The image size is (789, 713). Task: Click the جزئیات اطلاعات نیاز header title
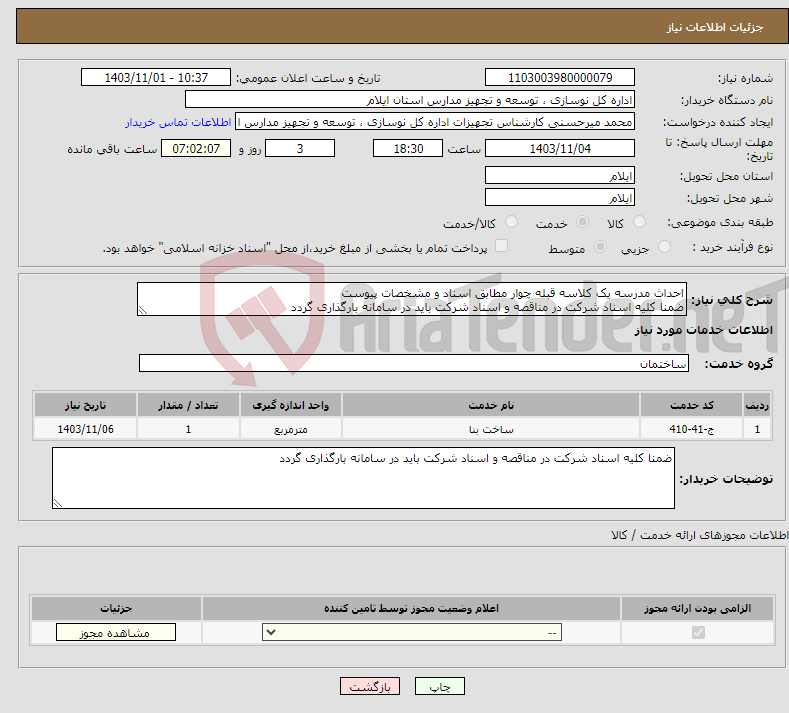[715, 27]
